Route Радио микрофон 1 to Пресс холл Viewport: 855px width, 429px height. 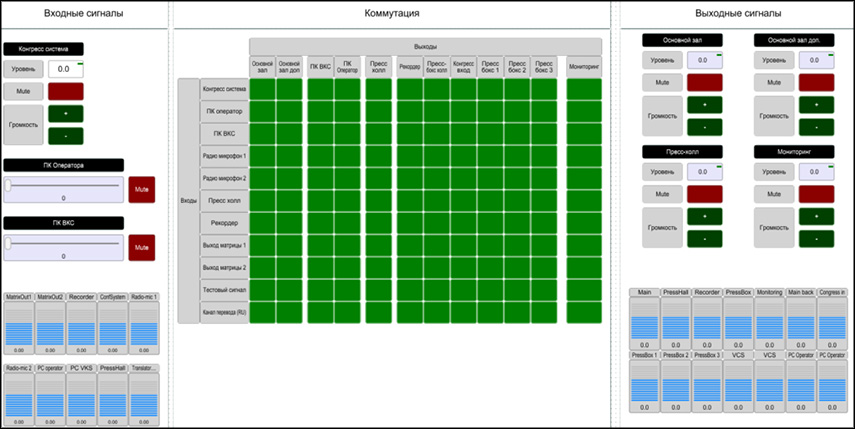[378, 156]
